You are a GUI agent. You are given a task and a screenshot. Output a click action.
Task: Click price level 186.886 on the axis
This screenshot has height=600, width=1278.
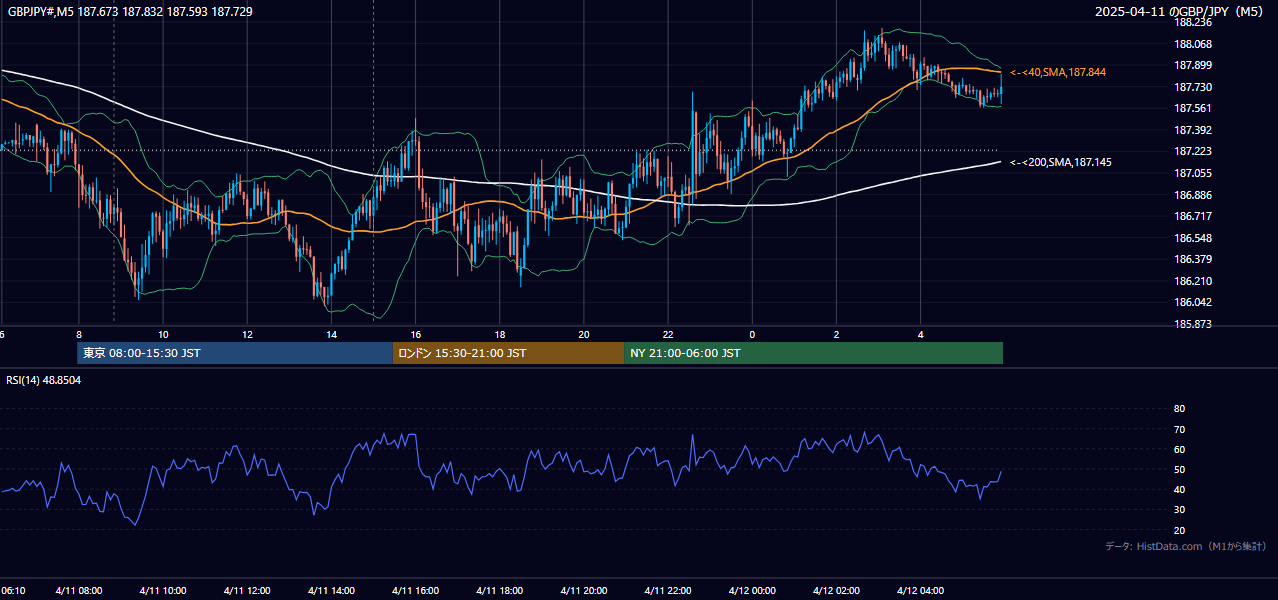click(x=1193, y=195)
